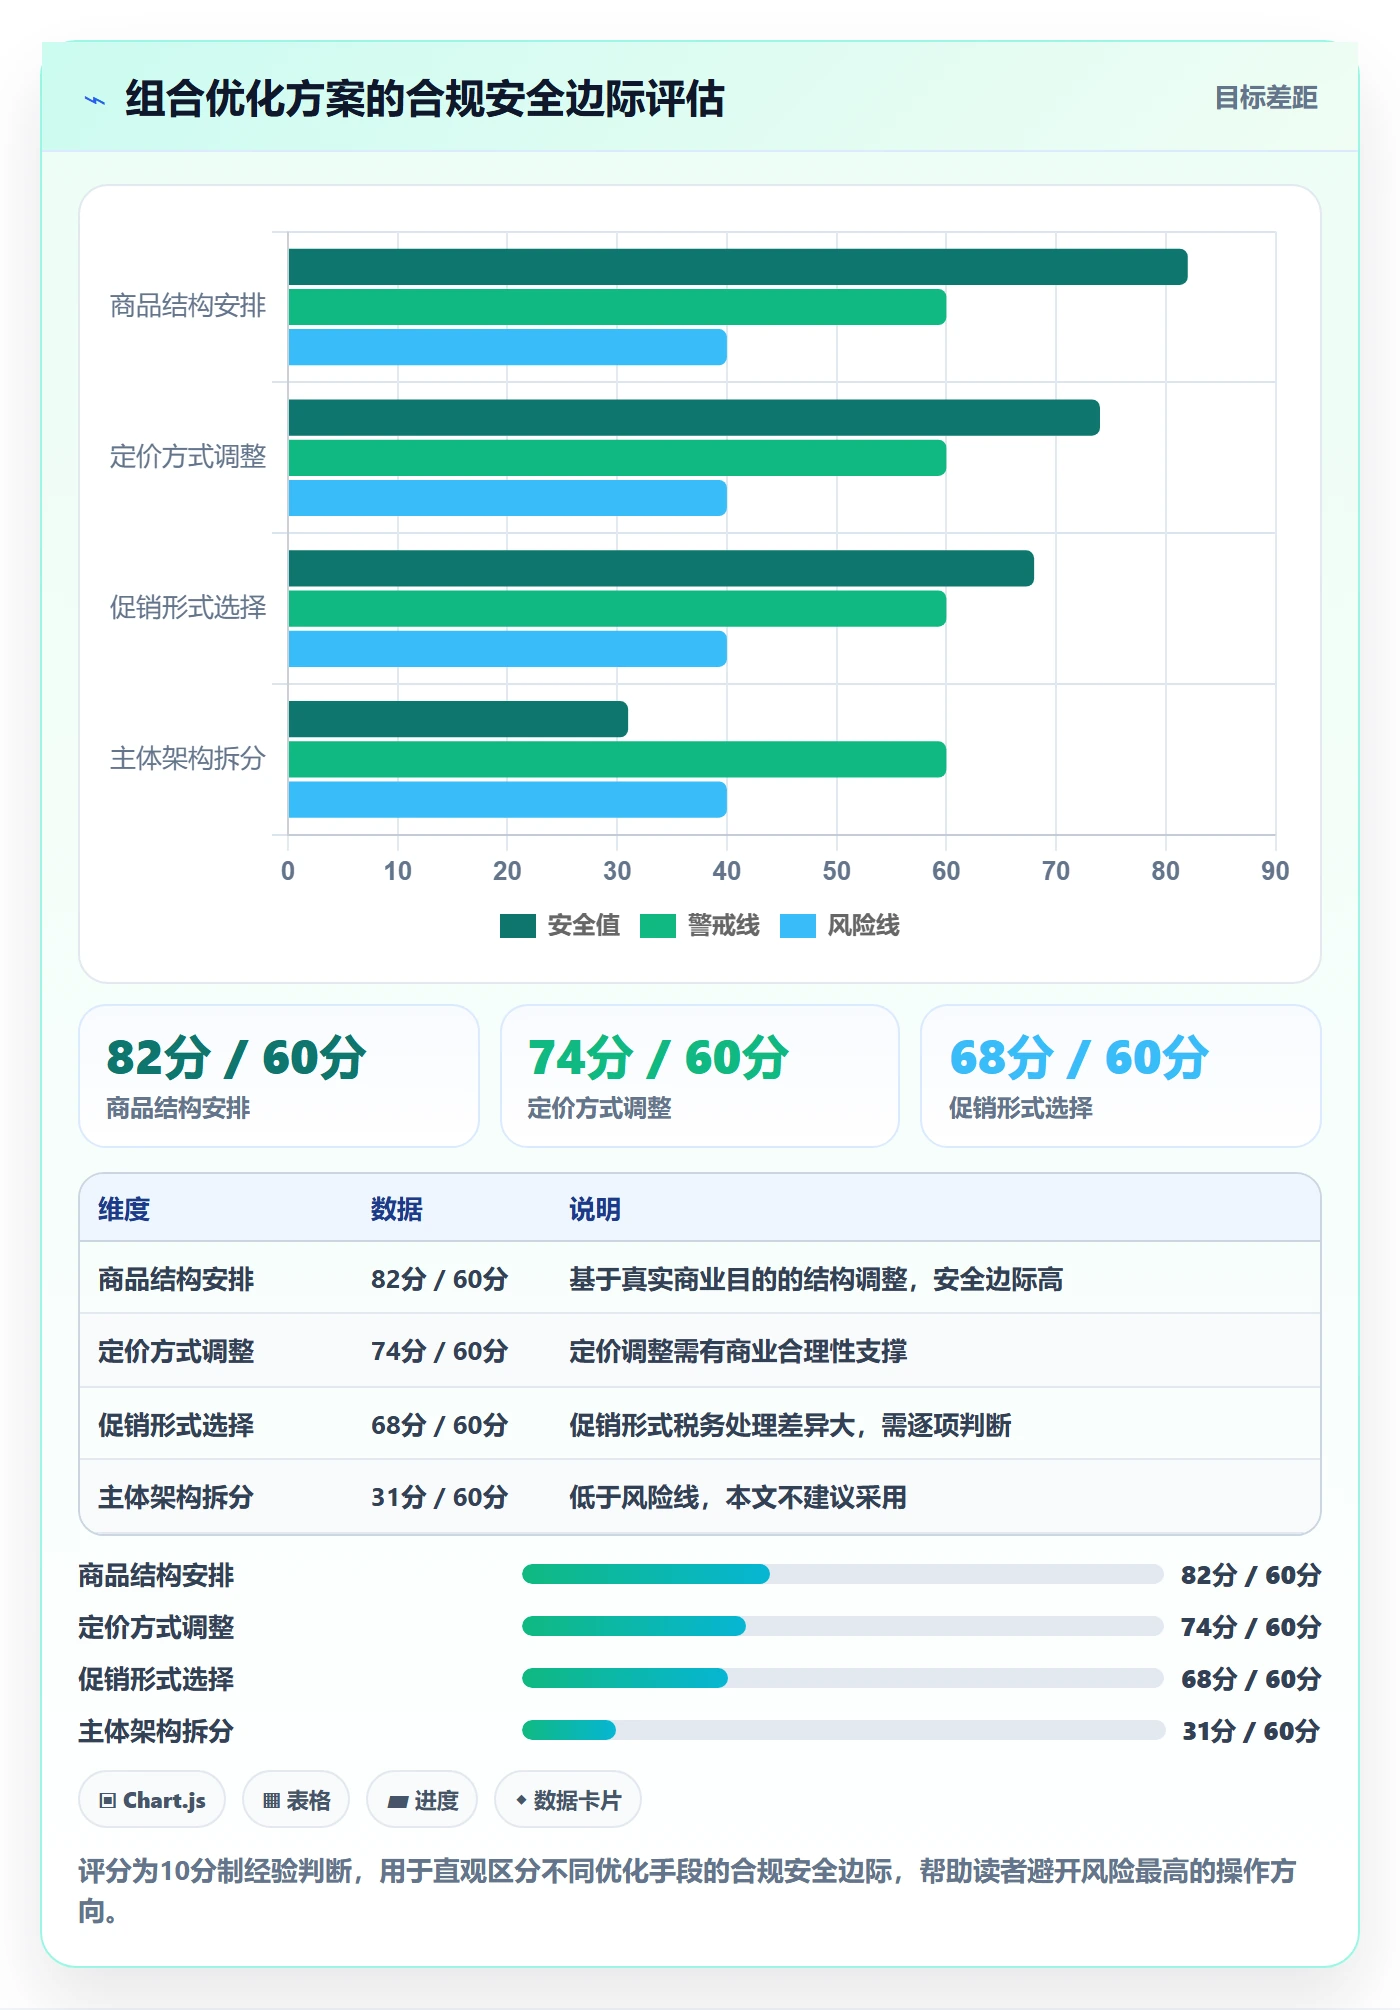Click 促销形式选择 green 警戒线 bar
Viewport: 1400px width, 2010px height.
(617, 609)
